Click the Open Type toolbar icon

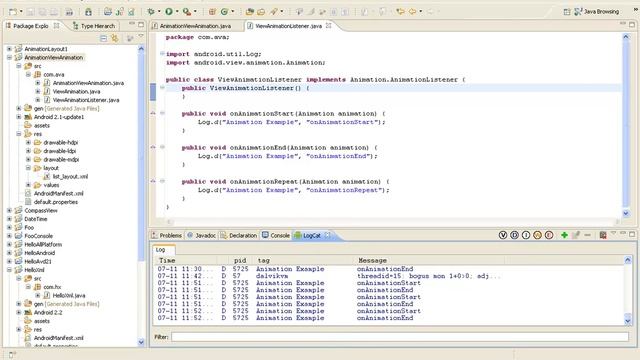(x=249, y=12)
